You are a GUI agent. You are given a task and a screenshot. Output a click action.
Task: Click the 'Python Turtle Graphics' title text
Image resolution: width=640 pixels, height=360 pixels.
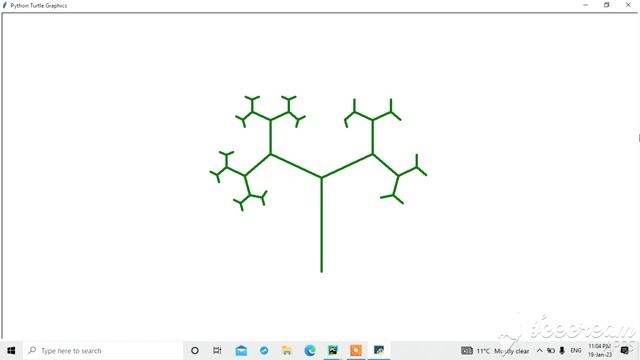click(x=39, y=6)
